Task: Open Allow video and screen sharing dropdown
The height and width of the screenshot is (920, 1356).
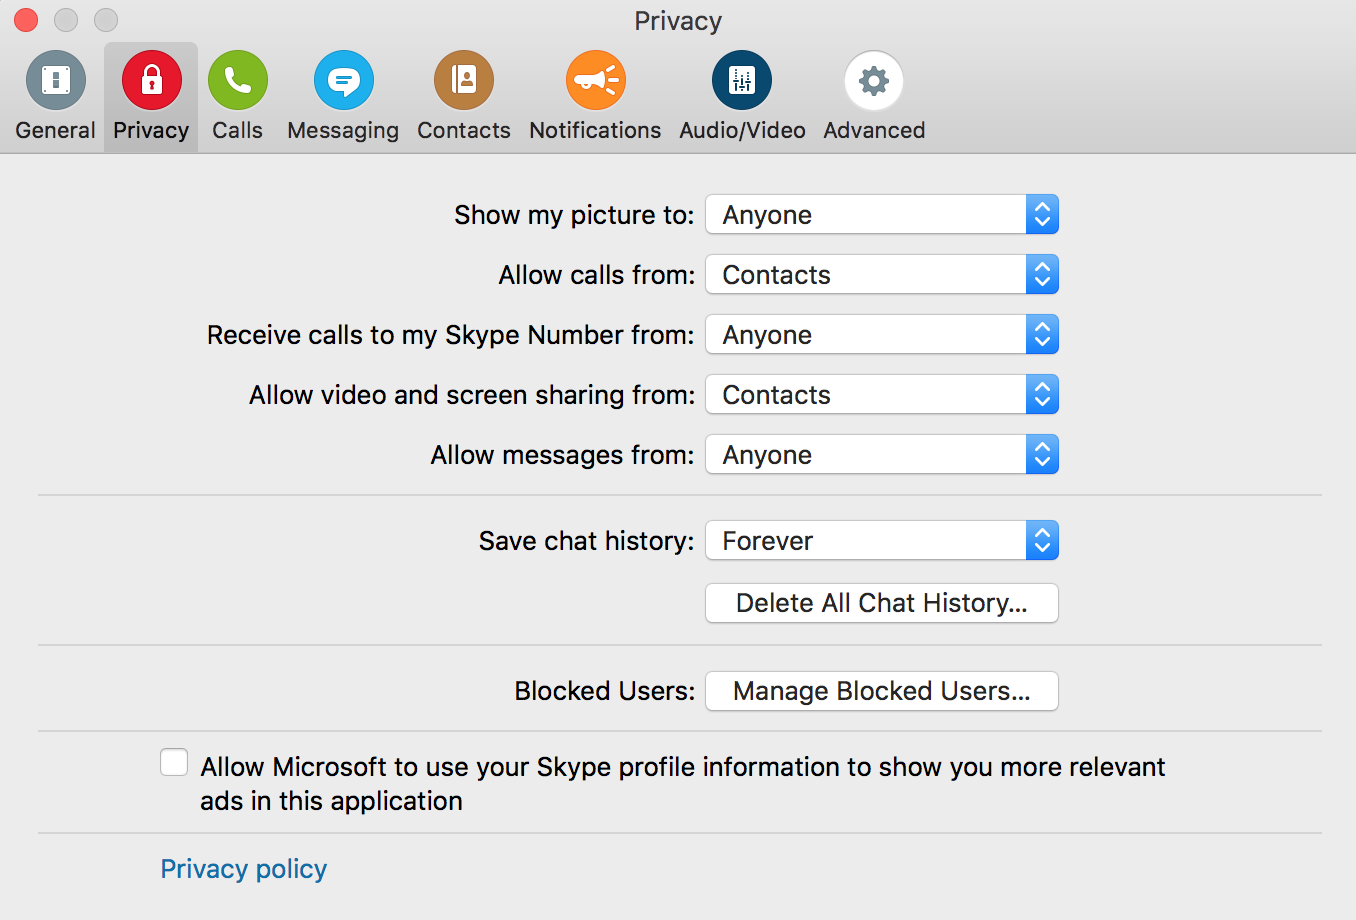Action: (x=881, y=395)
